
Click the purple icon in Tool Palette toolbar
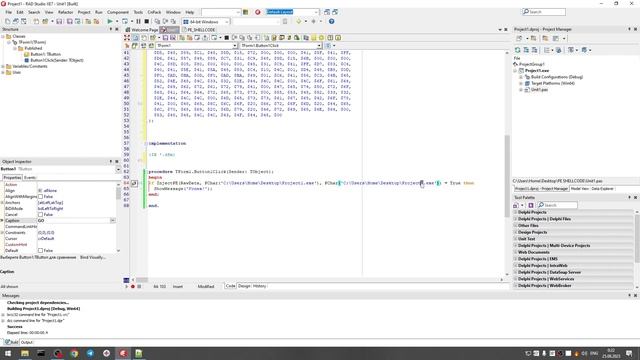531,205
